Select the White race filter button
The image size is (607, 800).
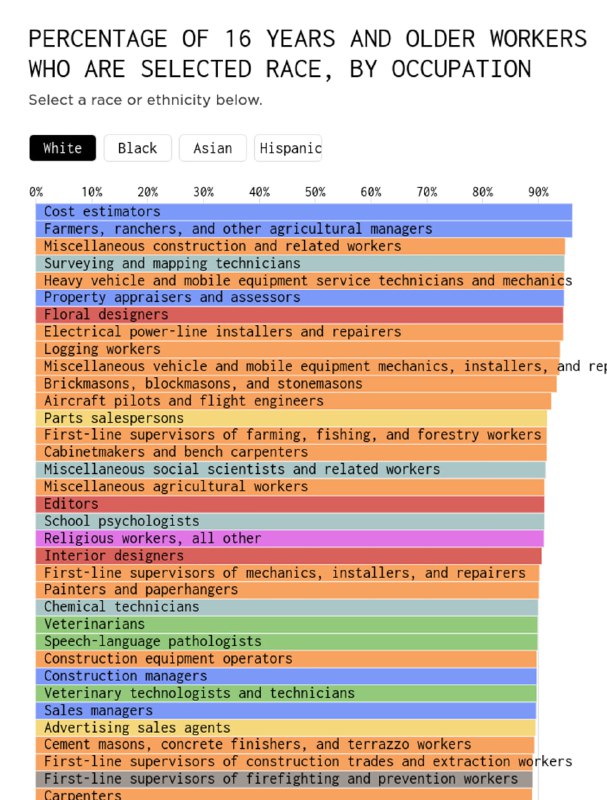(x=63, y=148)
